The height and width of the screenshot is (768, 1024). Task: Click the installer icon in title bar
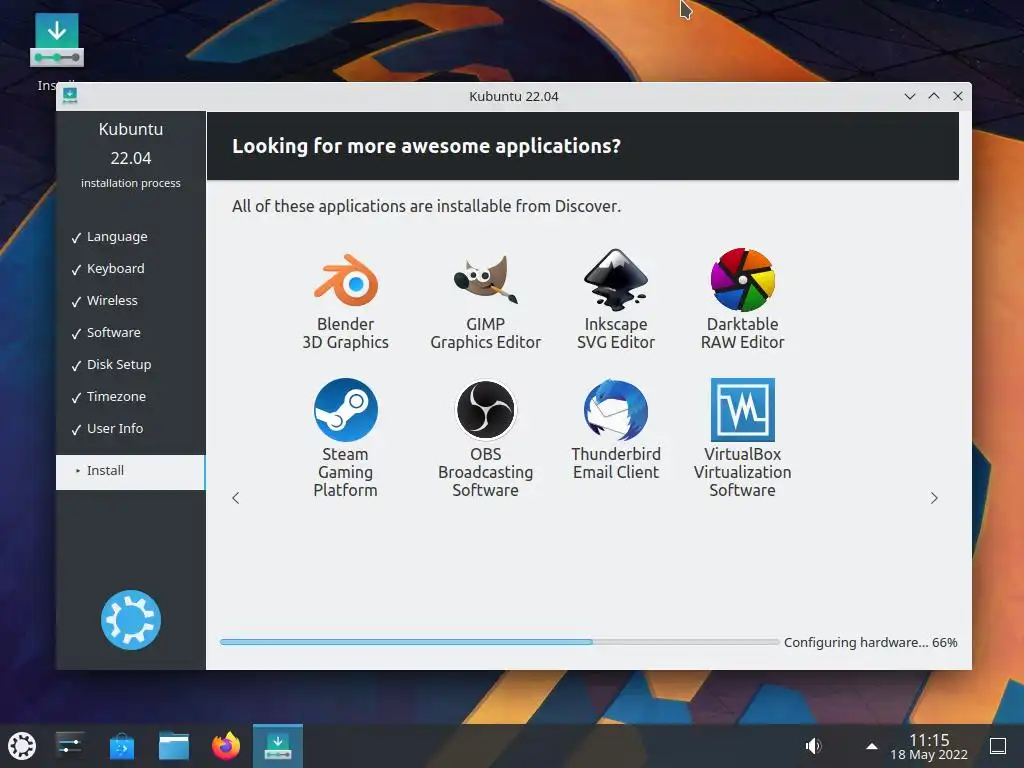click(x=70, y=96)
